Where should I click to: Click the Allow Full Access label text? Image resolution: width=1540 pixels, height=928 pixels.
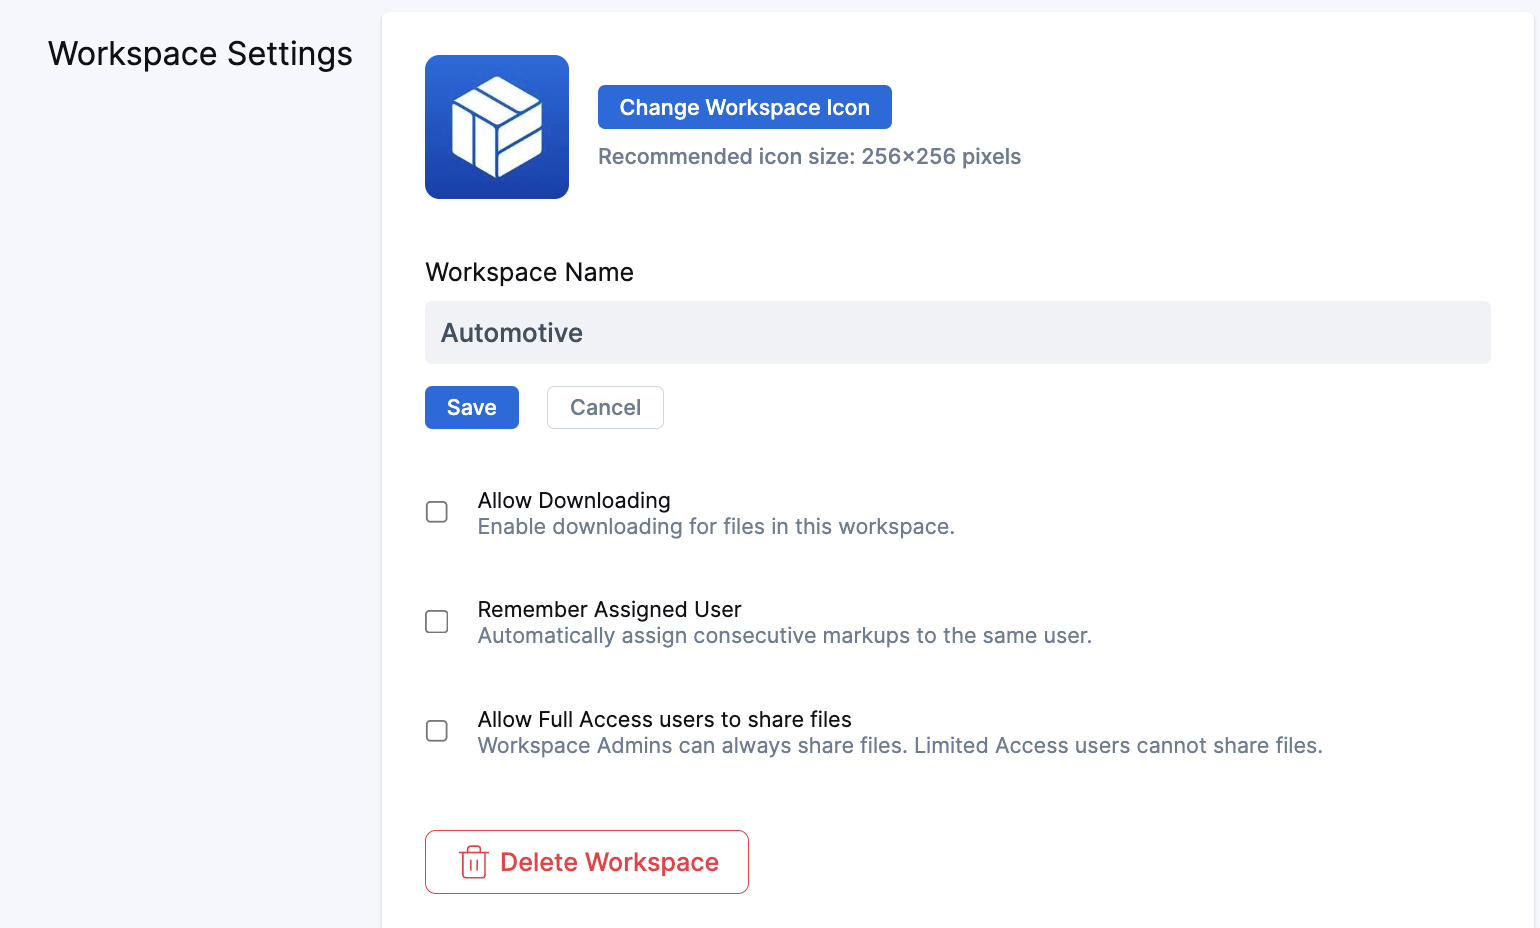[664, 719]
